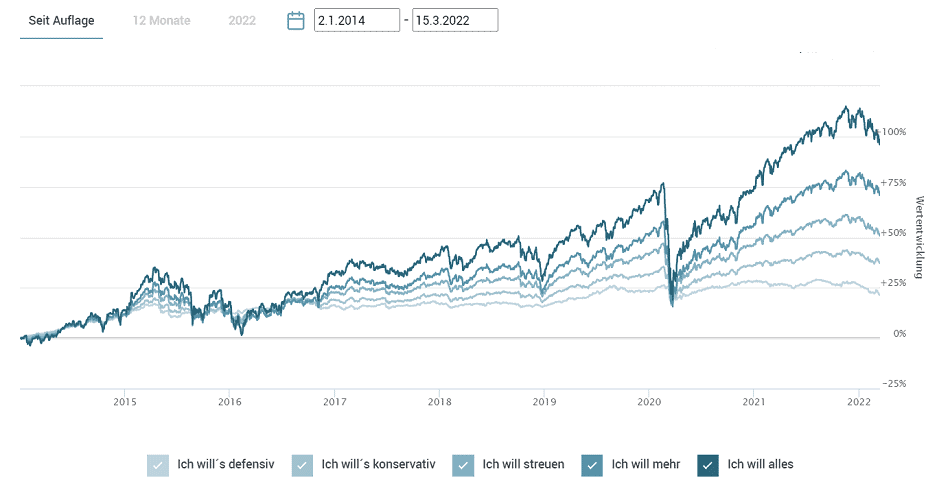950x491 pixels.
Task: Switch to the '12 Monate' tab
Action: [x=161, y=21]
